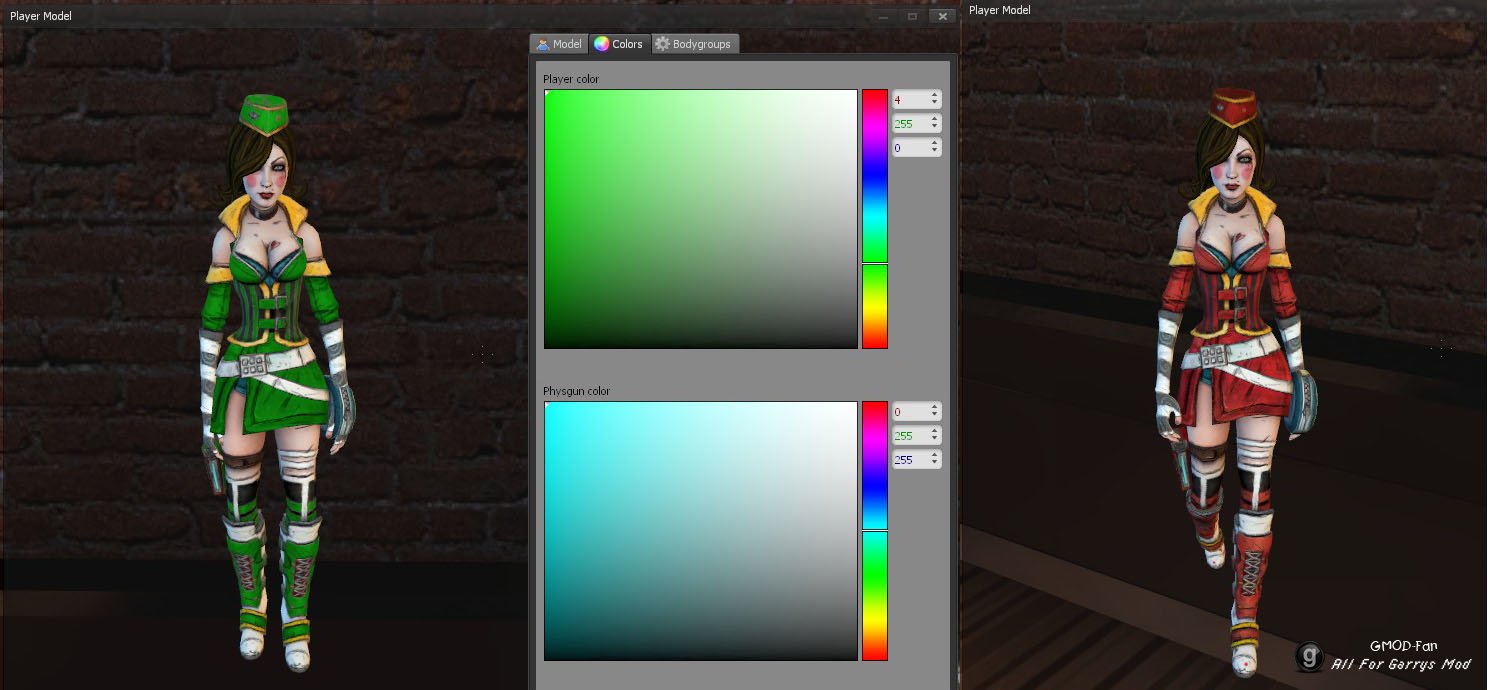This screenshot has height=690, width=1488.
Task: Minimize the left Player Model window
Action: pos(882,16)
